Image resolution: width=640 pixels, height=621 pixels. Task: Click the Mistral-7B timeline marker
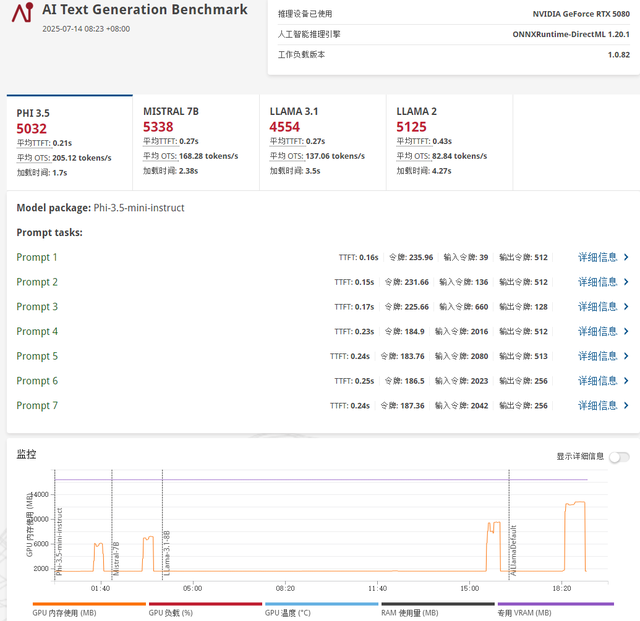(x=116, y=559)
